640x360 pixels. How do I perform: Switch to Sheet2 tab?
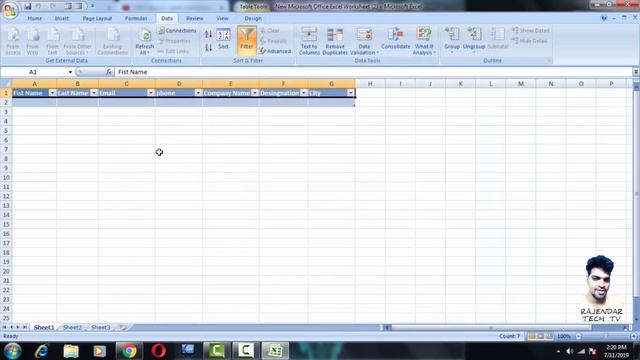[x=72, y=327]
